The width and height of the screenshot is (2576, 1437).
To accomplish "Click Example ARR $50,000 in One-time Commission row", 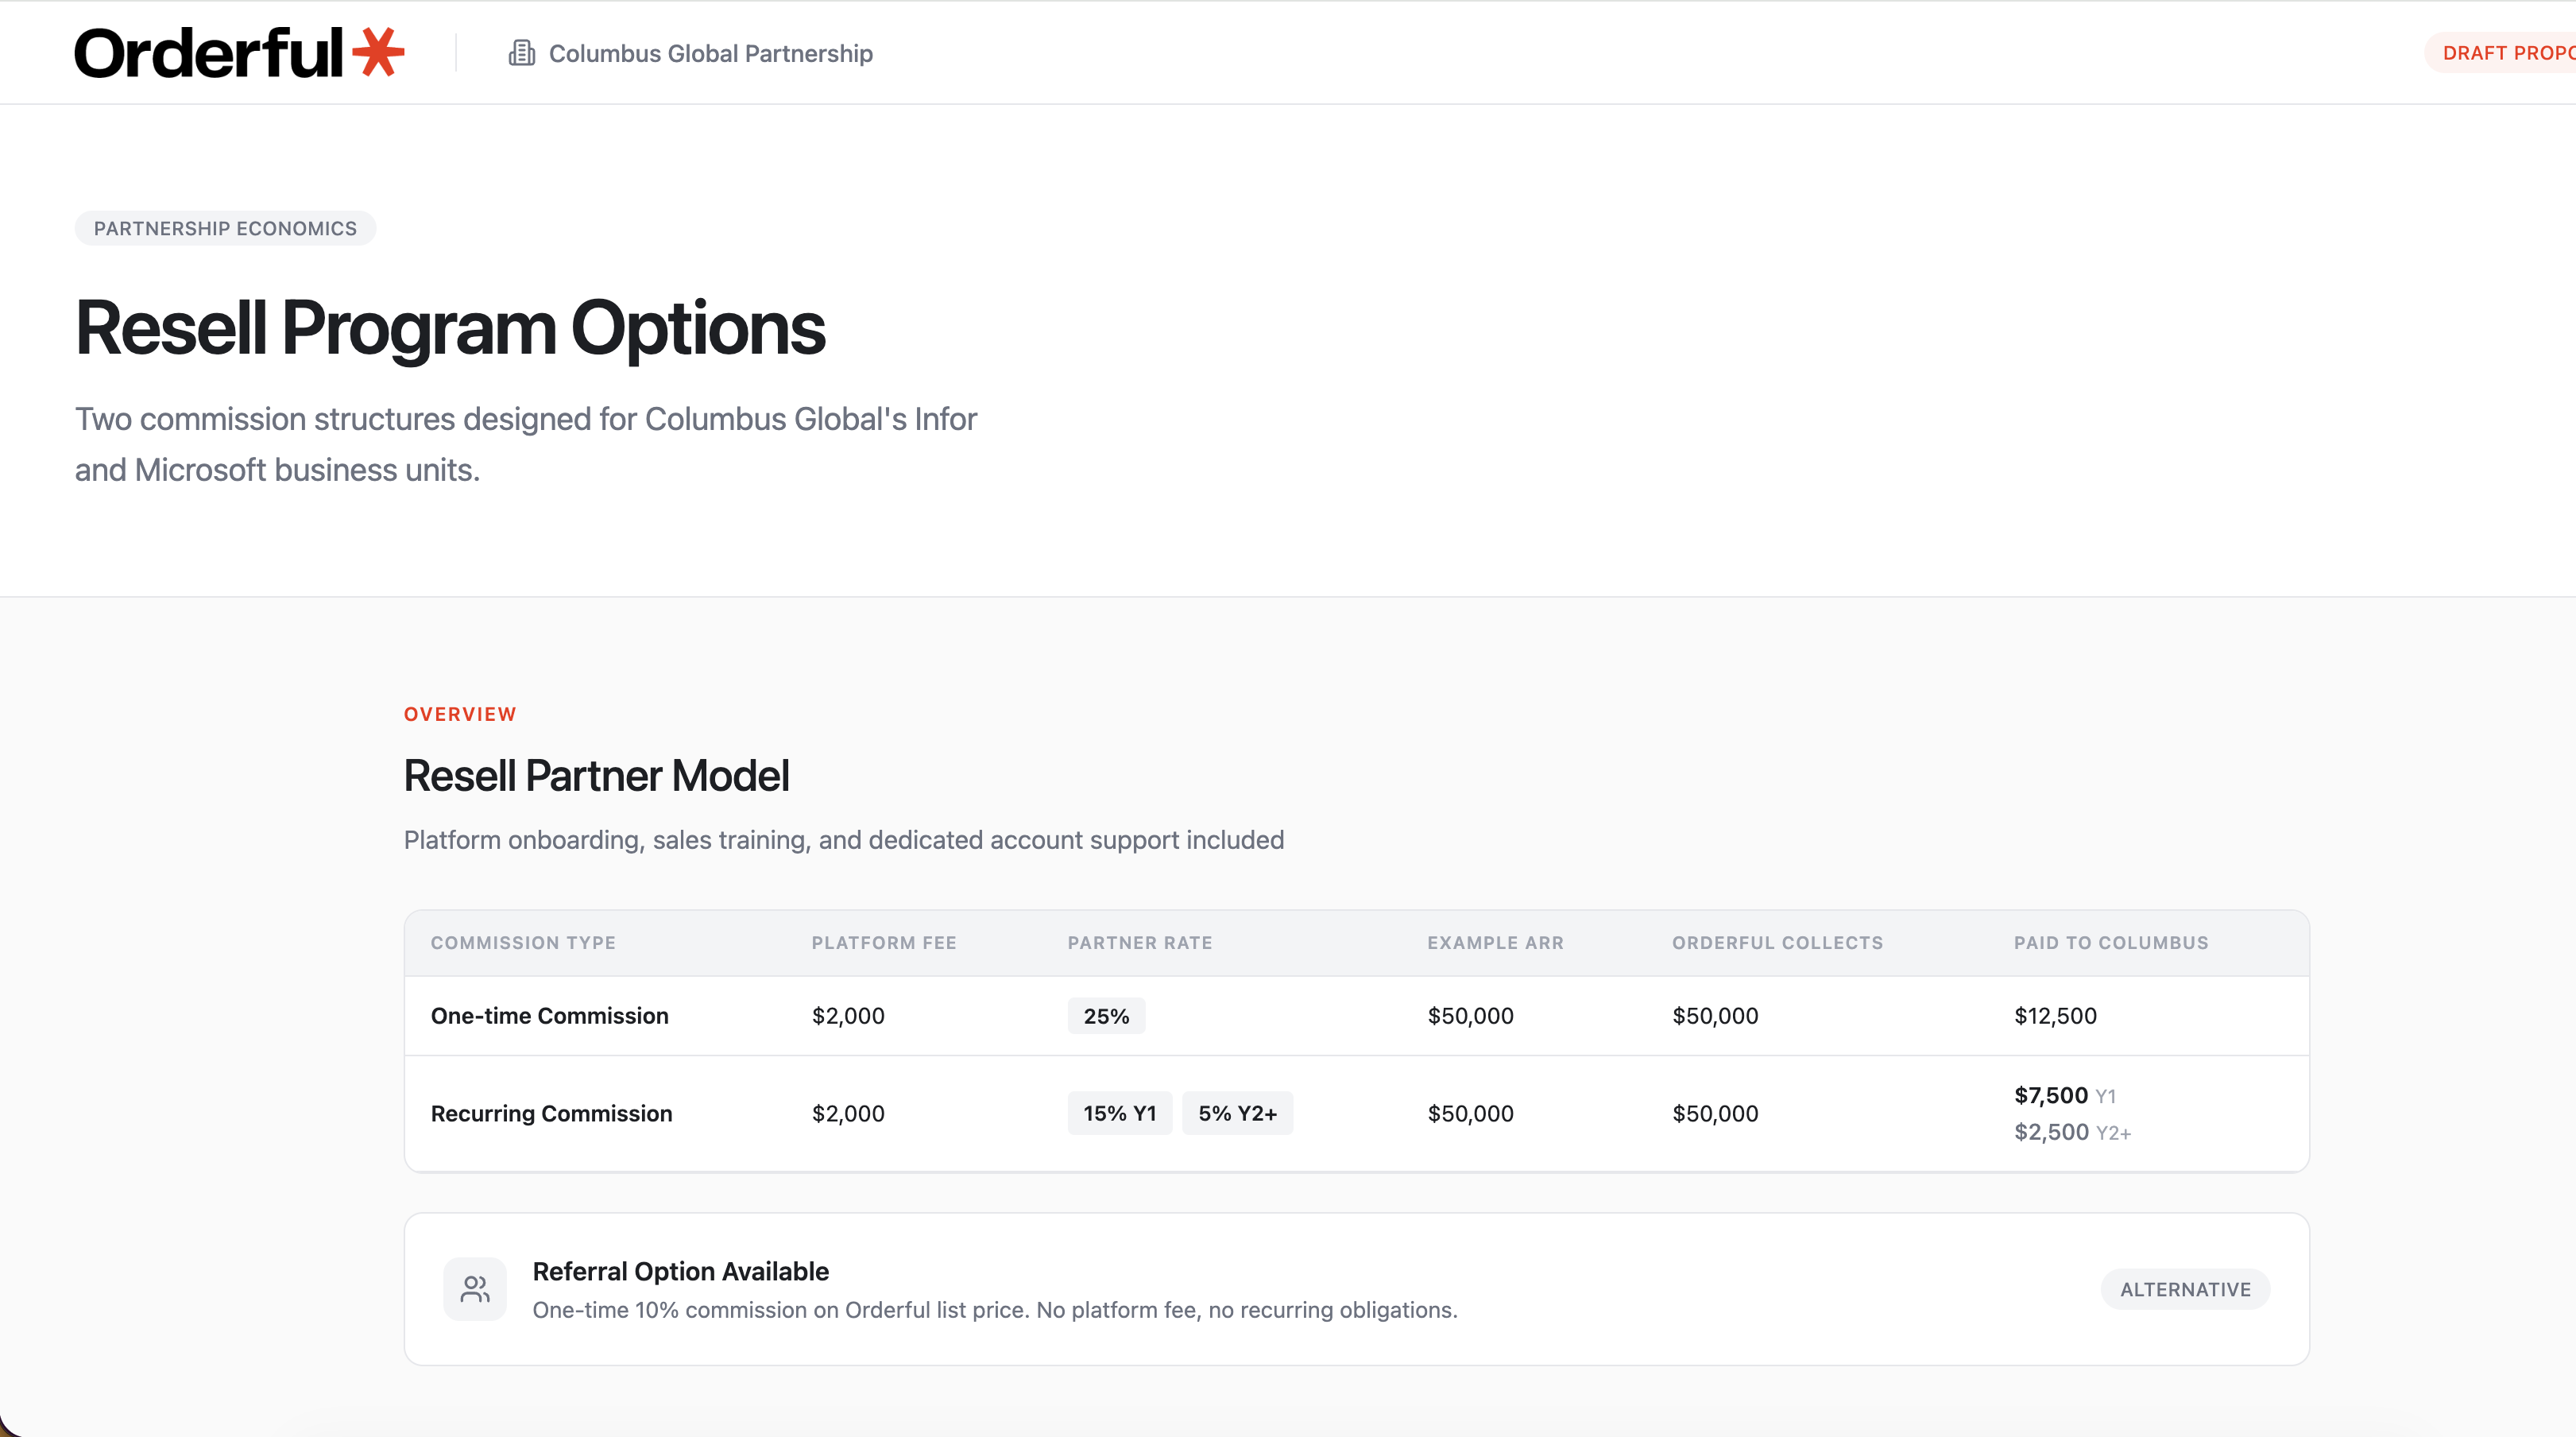I will (1470, 1016).
